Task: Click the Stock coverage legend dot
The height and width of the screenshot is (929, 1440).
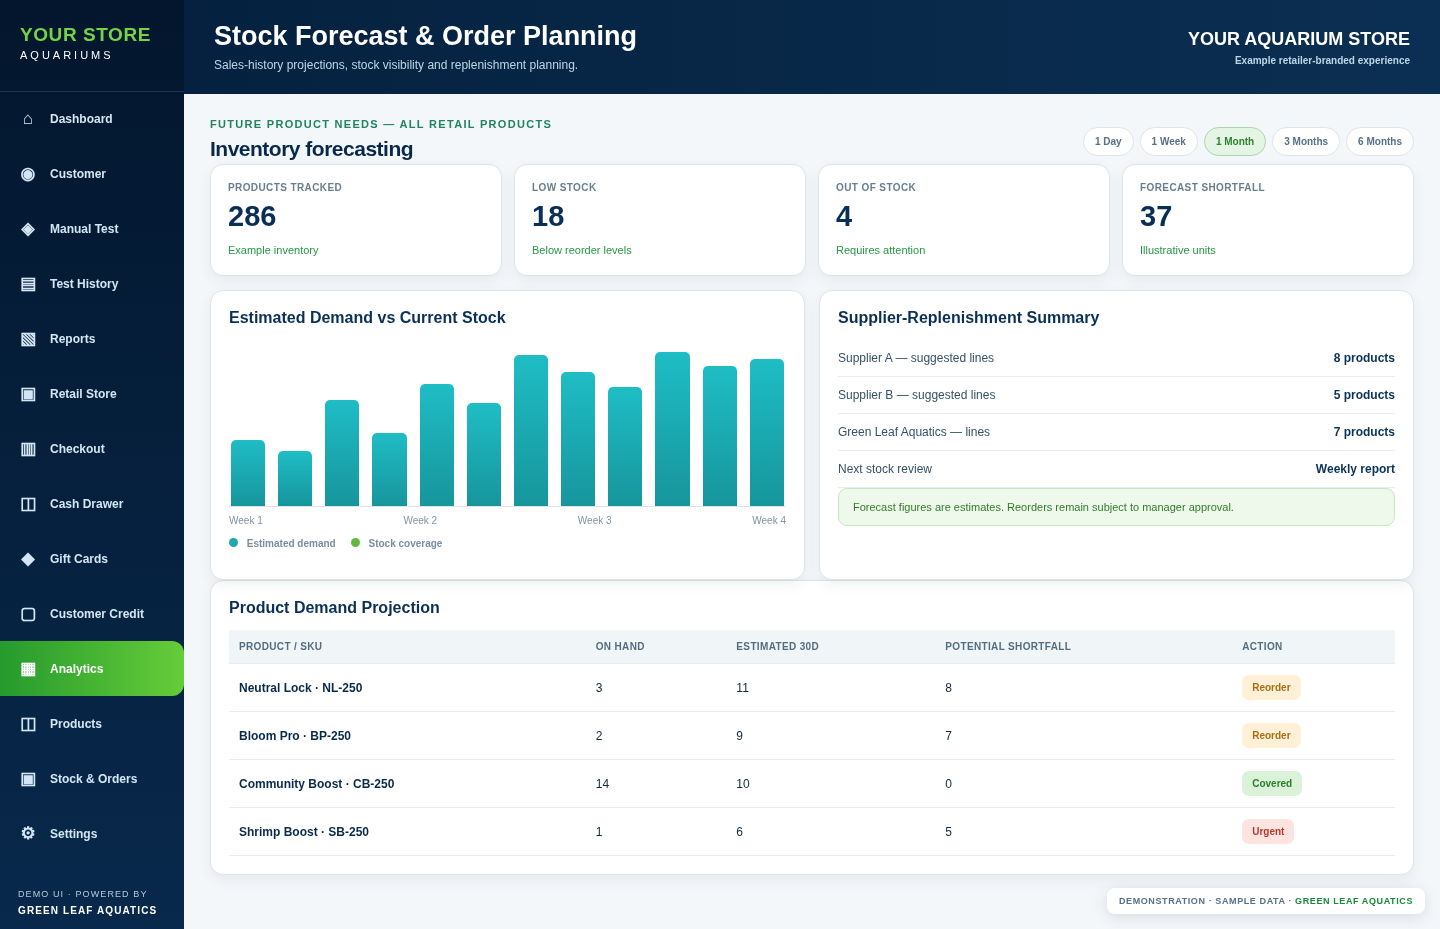Action: click(355, 543)
